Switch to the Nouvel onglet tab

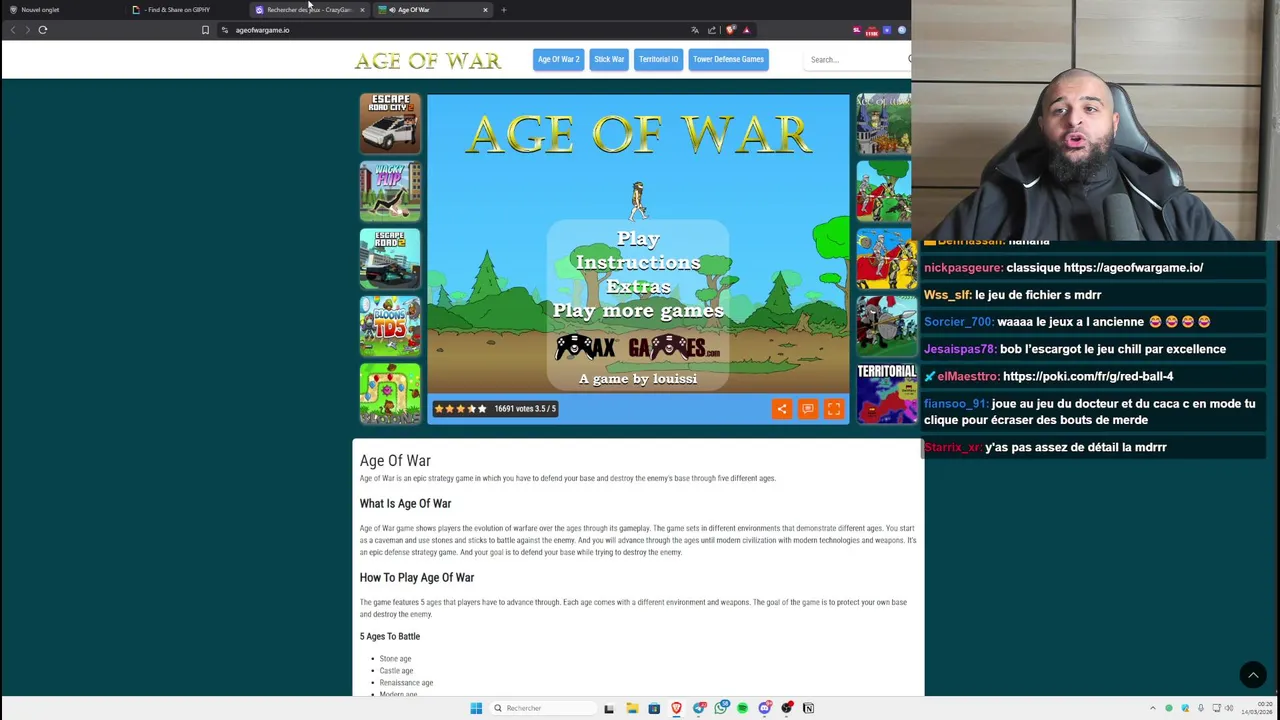pos(62,10)
